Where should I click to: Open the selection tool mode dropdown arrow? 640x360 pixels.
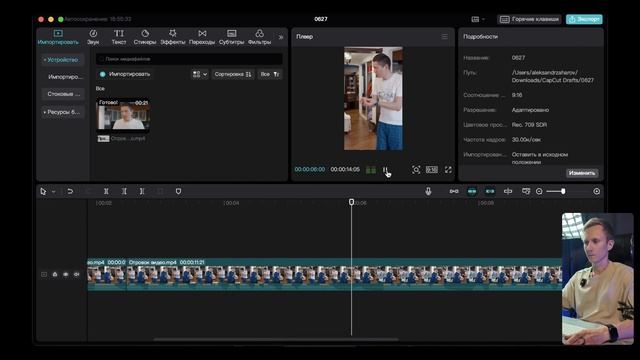coord(53,191)
